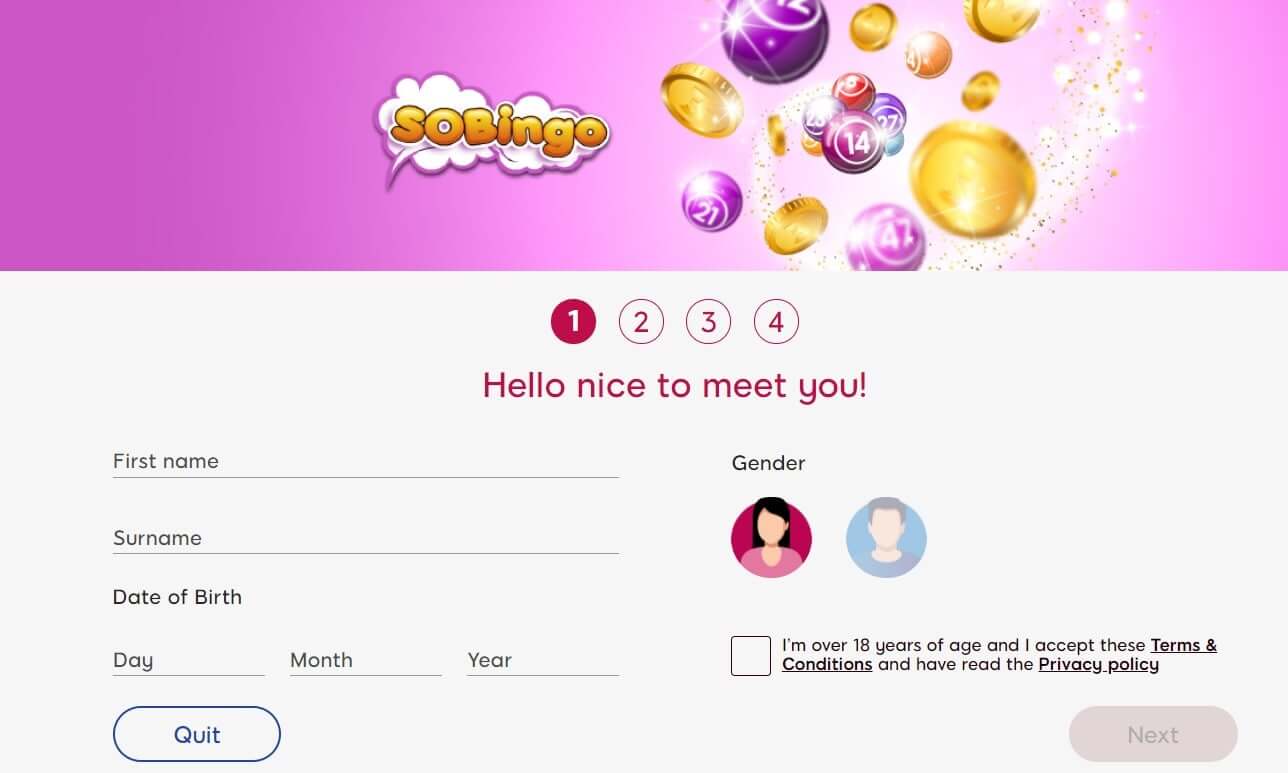This screenshot has height=773, width=1288.
Task: Tick the over 18 age checkbox
Action: (x=751, y=656)
